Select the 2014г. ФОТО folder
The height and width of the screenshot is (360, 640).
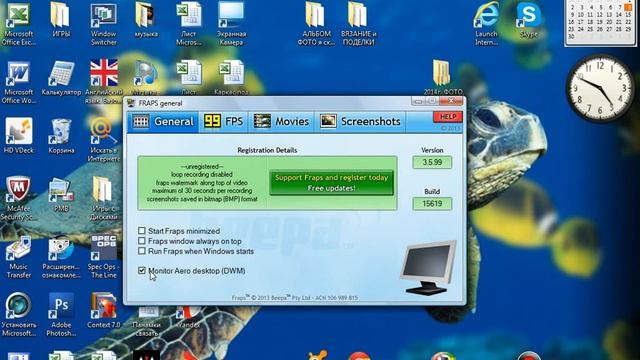pyautogui.click(x=443, y=78)
